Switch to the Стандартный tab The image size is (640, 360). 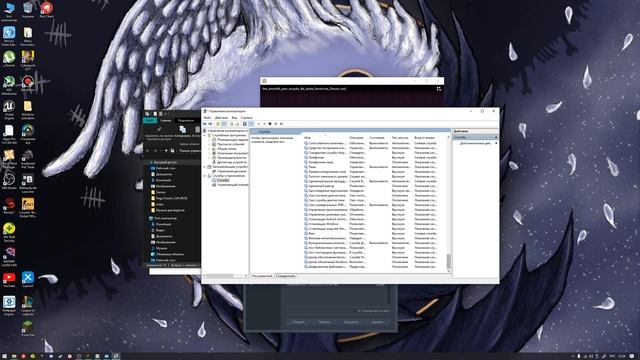click(x=285, y=276)
